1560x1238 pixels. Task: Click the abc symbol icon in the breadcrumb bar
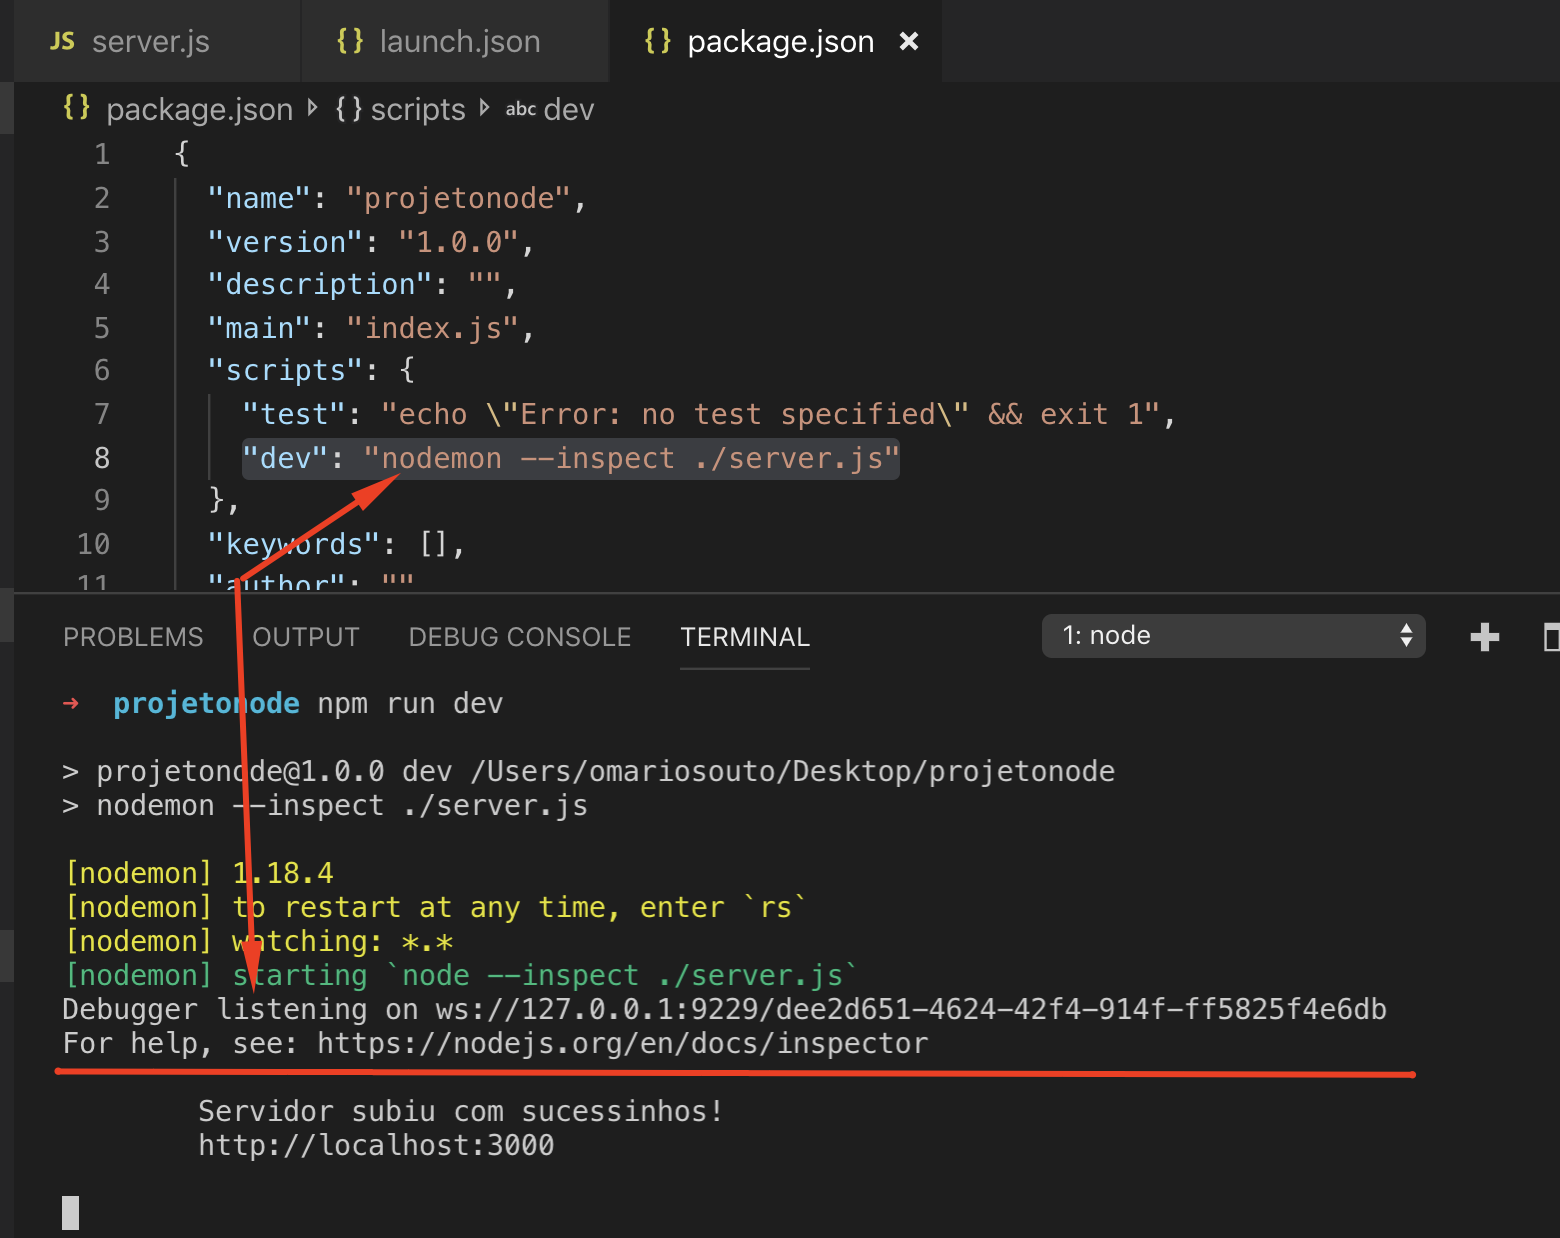click(x=520, y=108)
